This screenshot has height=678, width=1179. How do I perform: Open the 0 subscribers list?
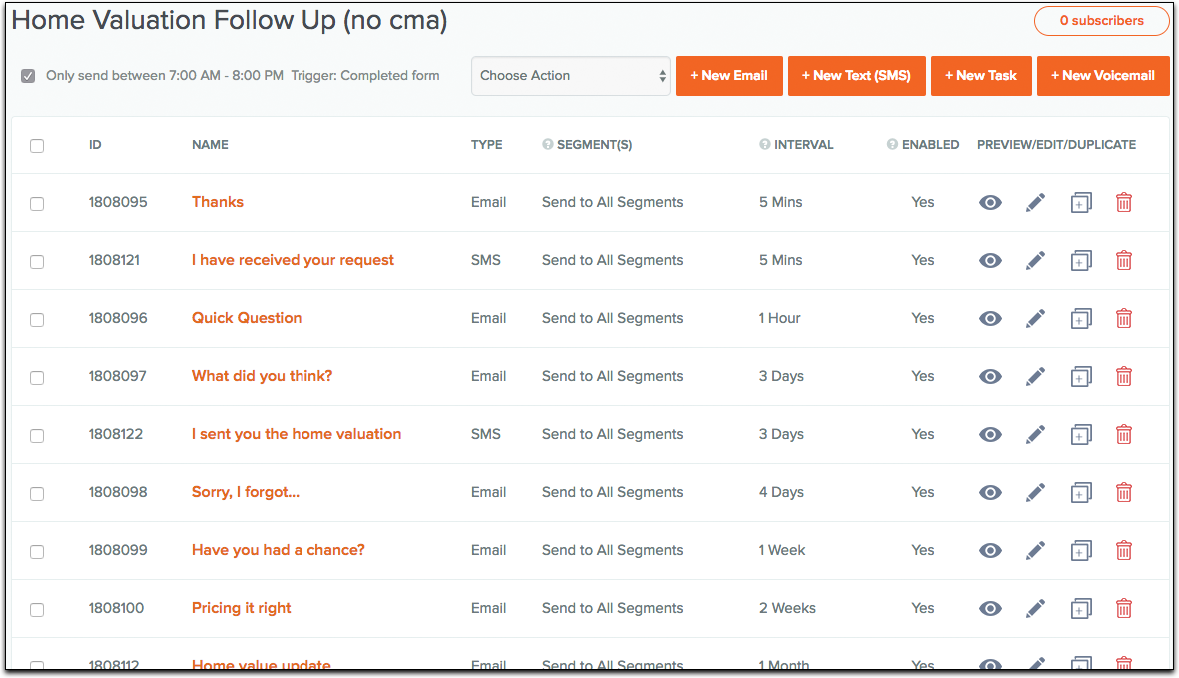click(1101, 21)
